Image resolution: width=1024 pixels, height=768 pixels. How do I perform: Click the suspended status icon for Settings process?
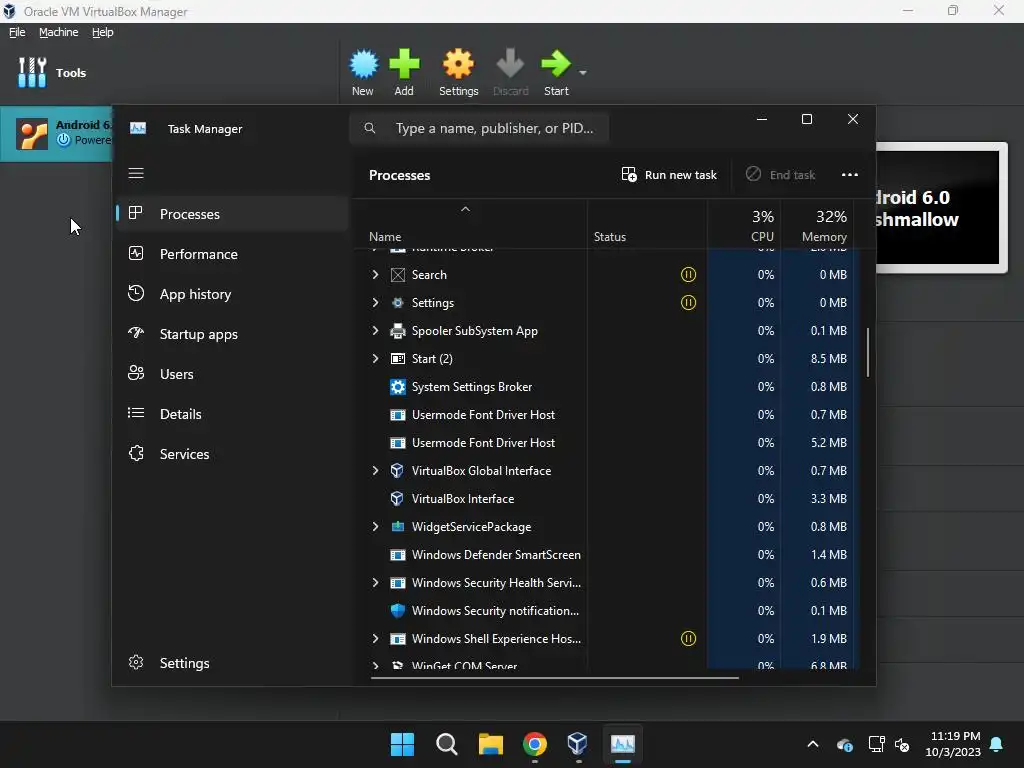tap(688, 302)
